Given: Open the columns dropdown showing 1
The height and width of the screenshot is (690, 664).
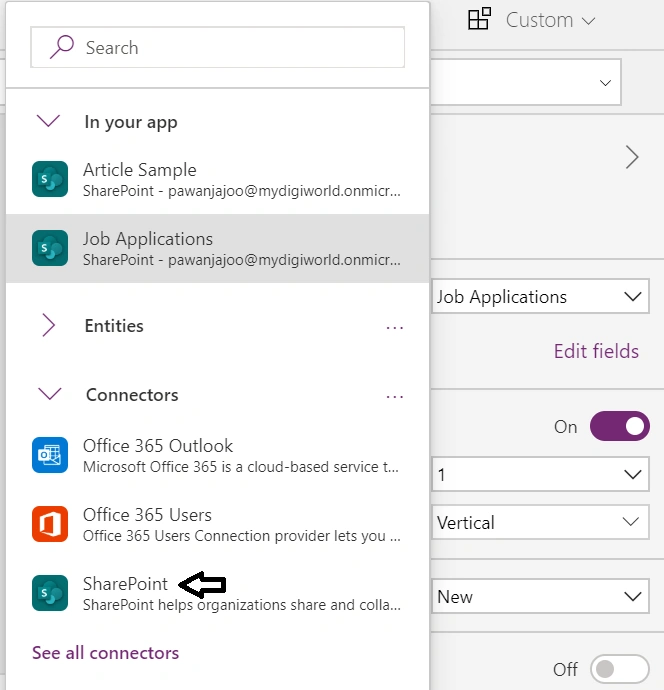Looking at the screenshot, I should (540, 474).
